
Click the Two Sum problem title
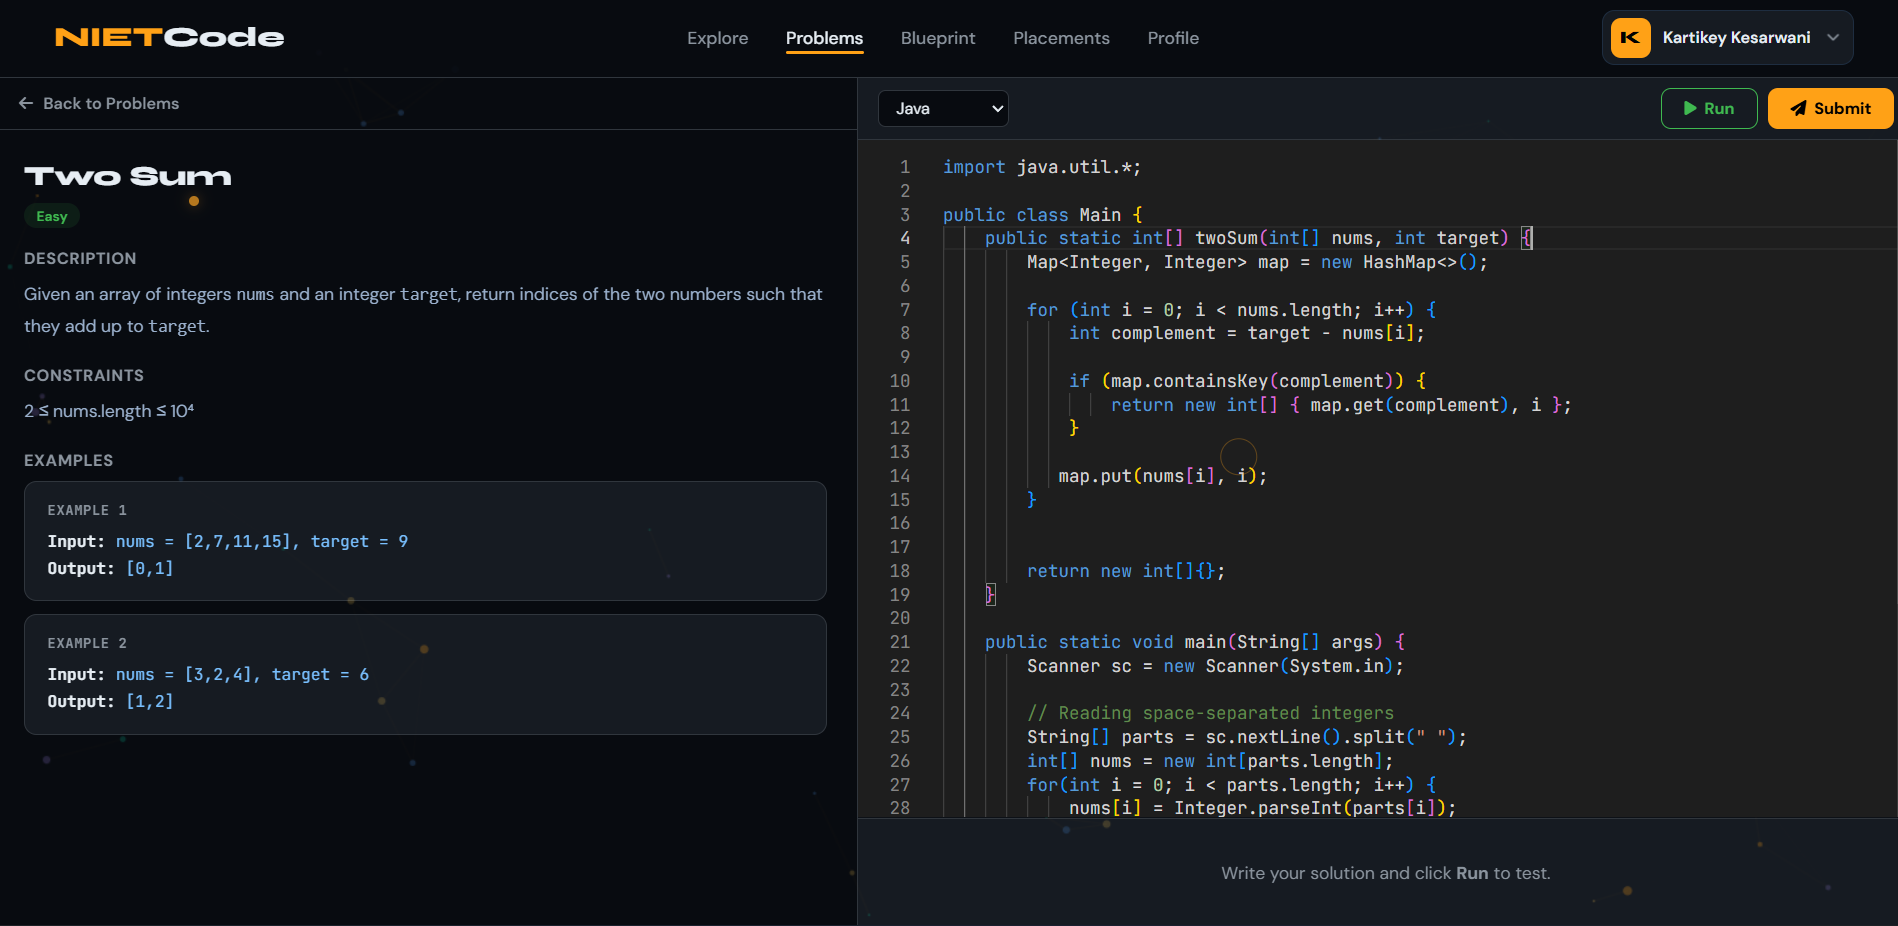[128, 177]
